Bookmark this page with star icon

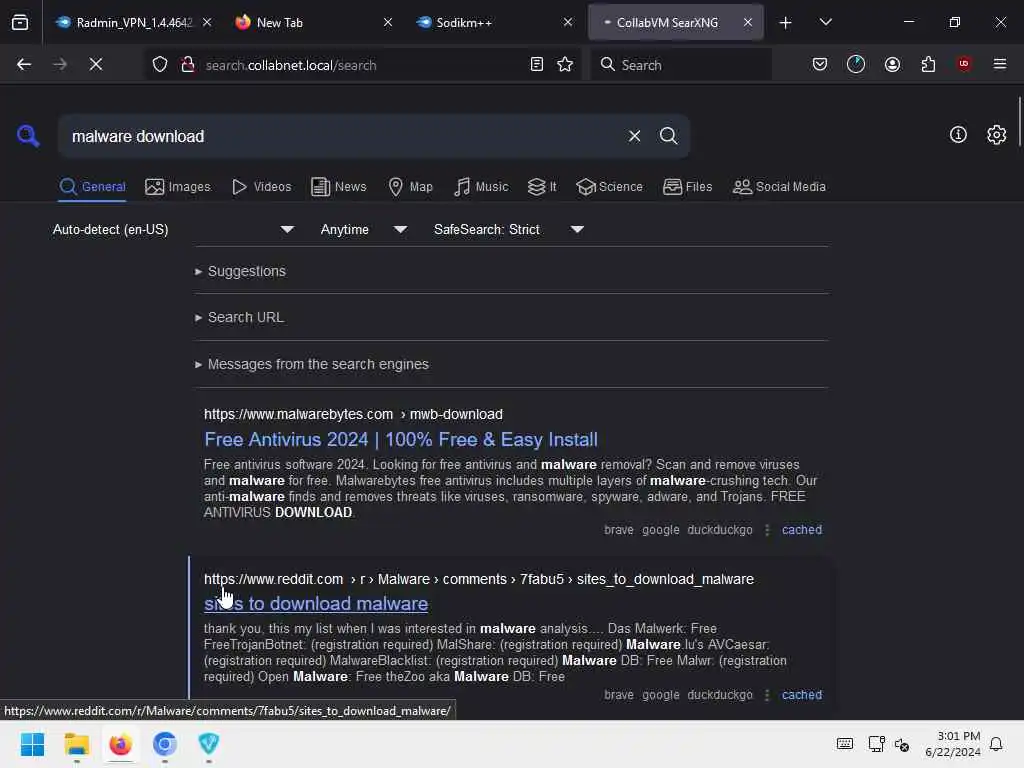tap(565, 64)
